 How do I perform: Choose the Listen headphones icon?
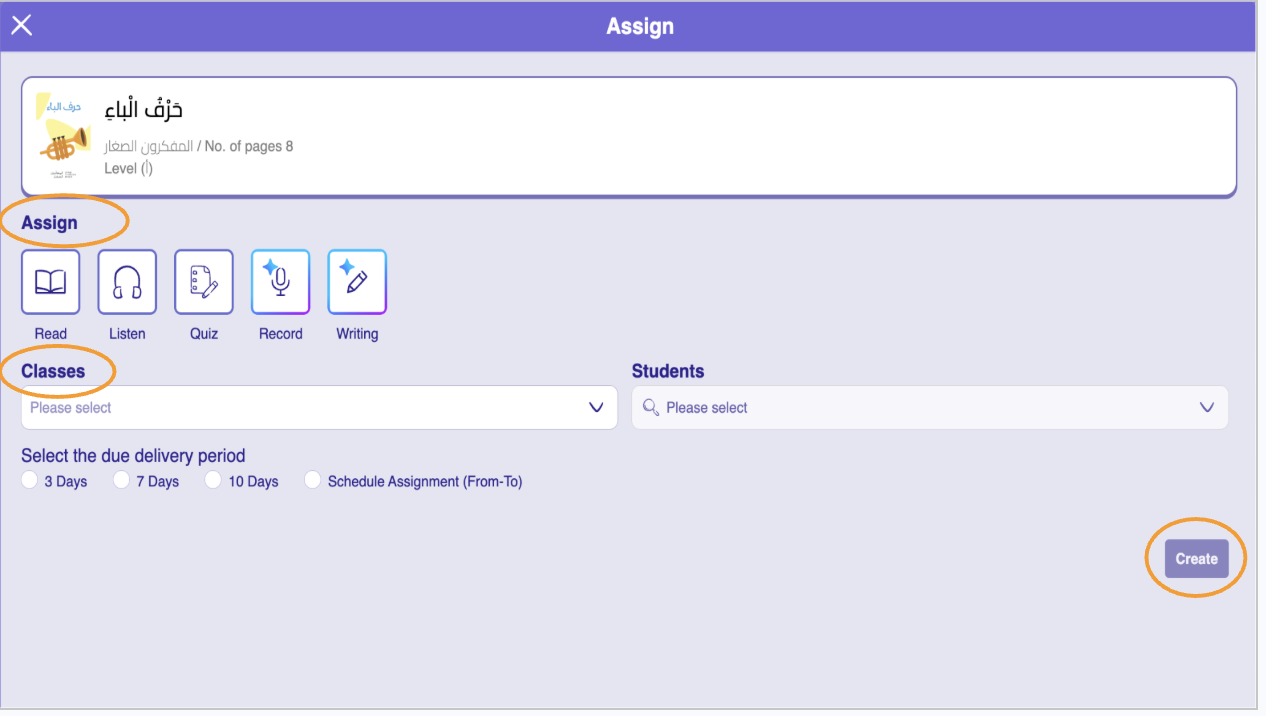point(127,282)
